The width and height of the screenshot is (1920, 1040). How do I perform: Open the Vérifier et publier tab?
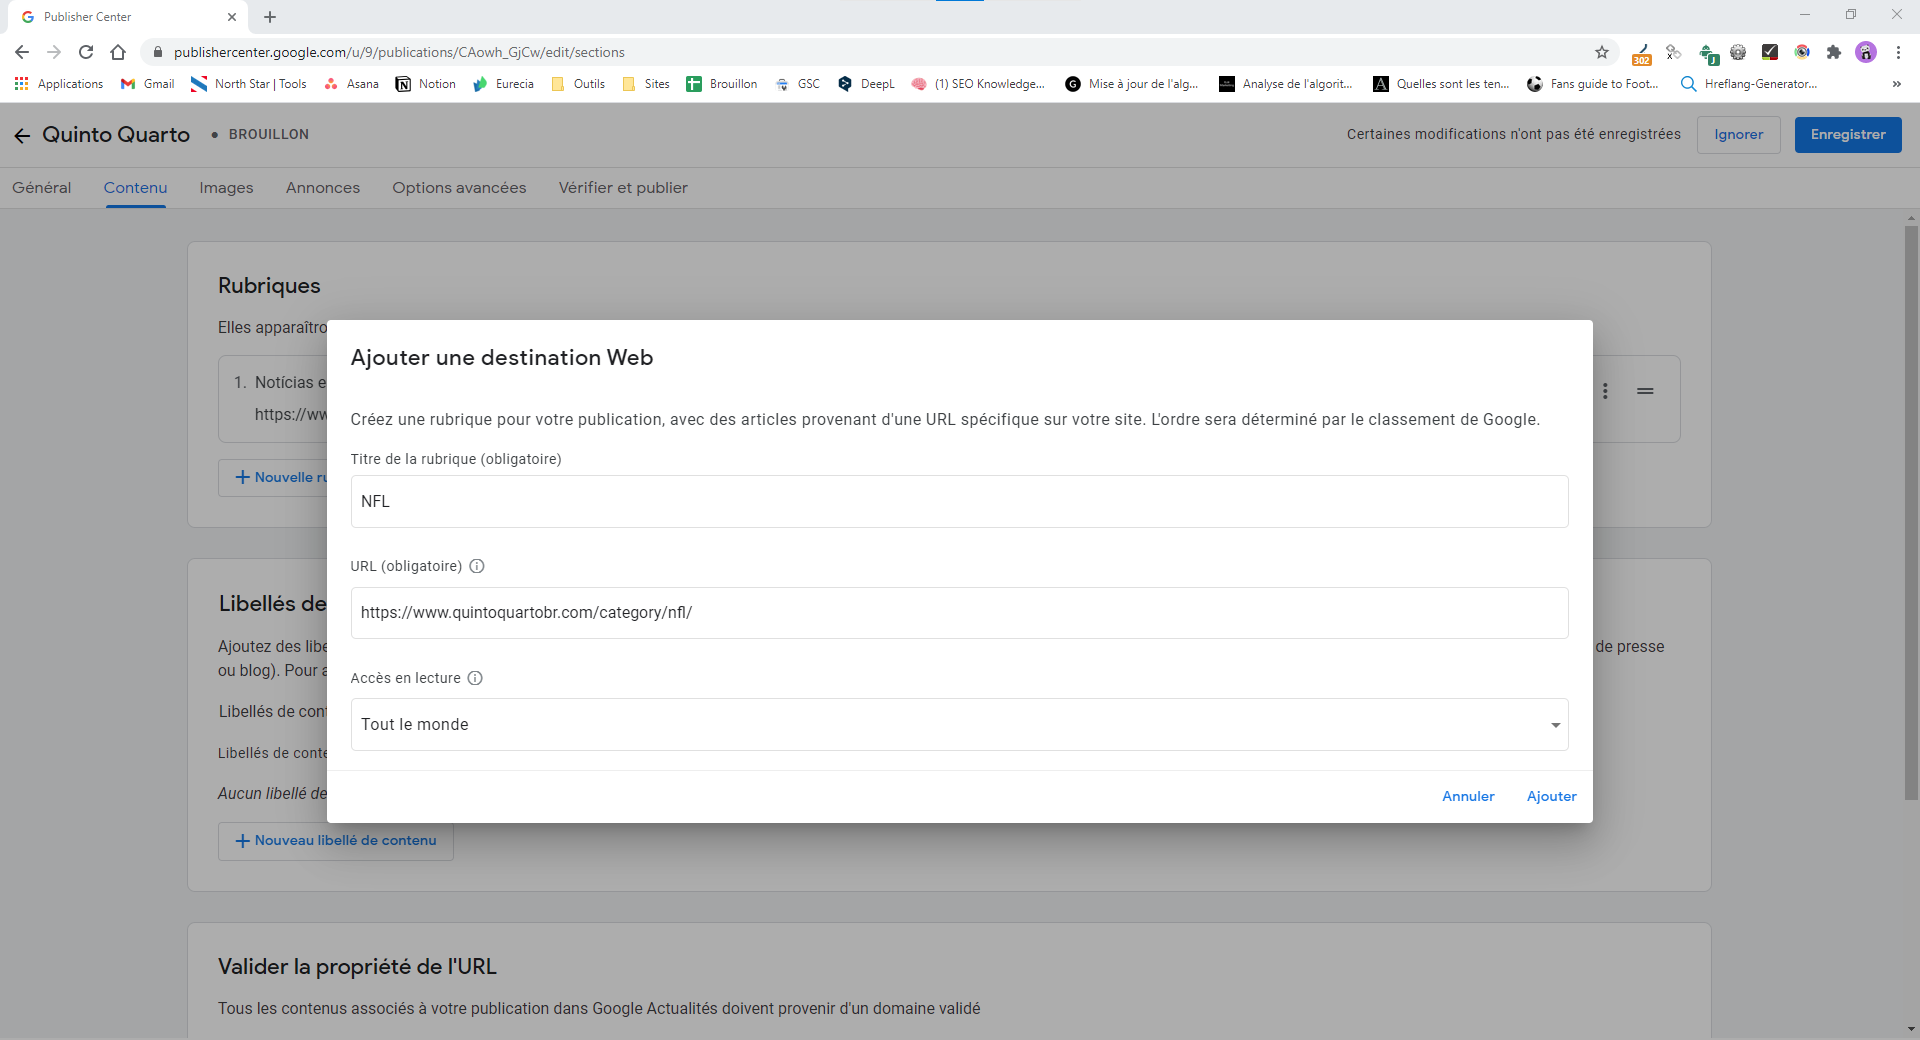(x=622, y=188)
